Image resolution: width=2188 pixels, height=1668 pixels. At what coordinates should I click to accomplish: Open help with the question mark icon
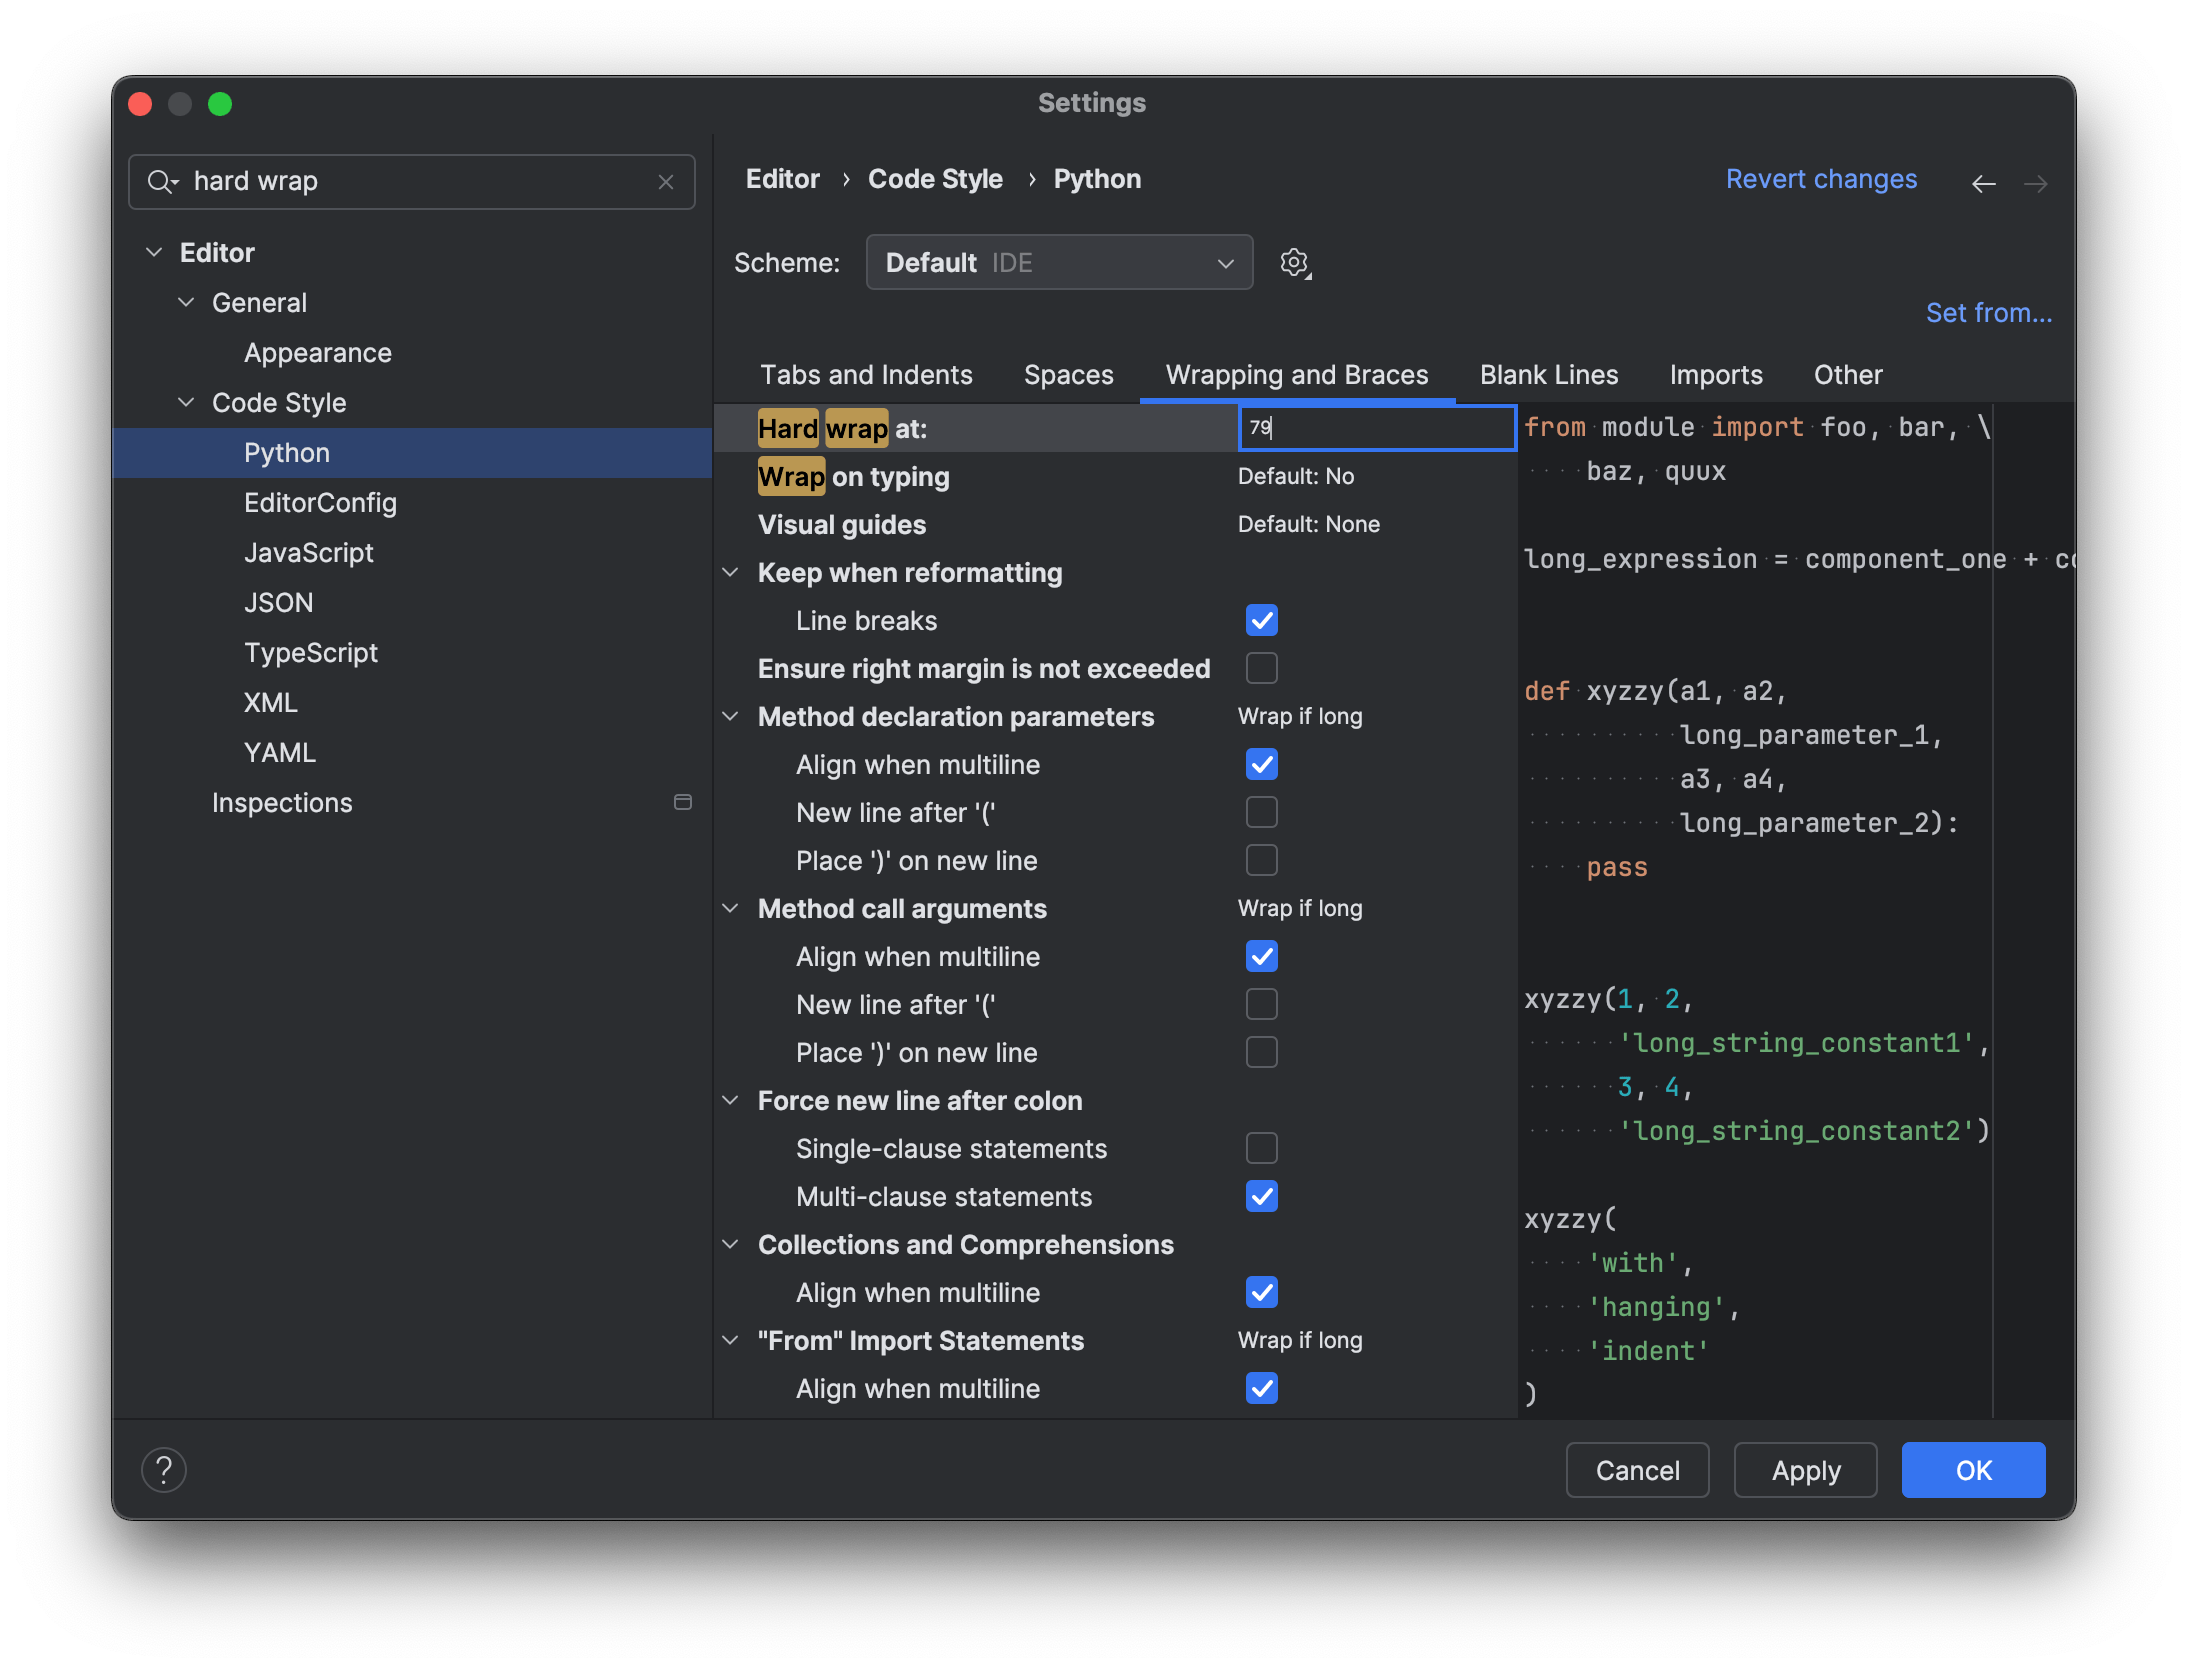tap(164, 1470)
